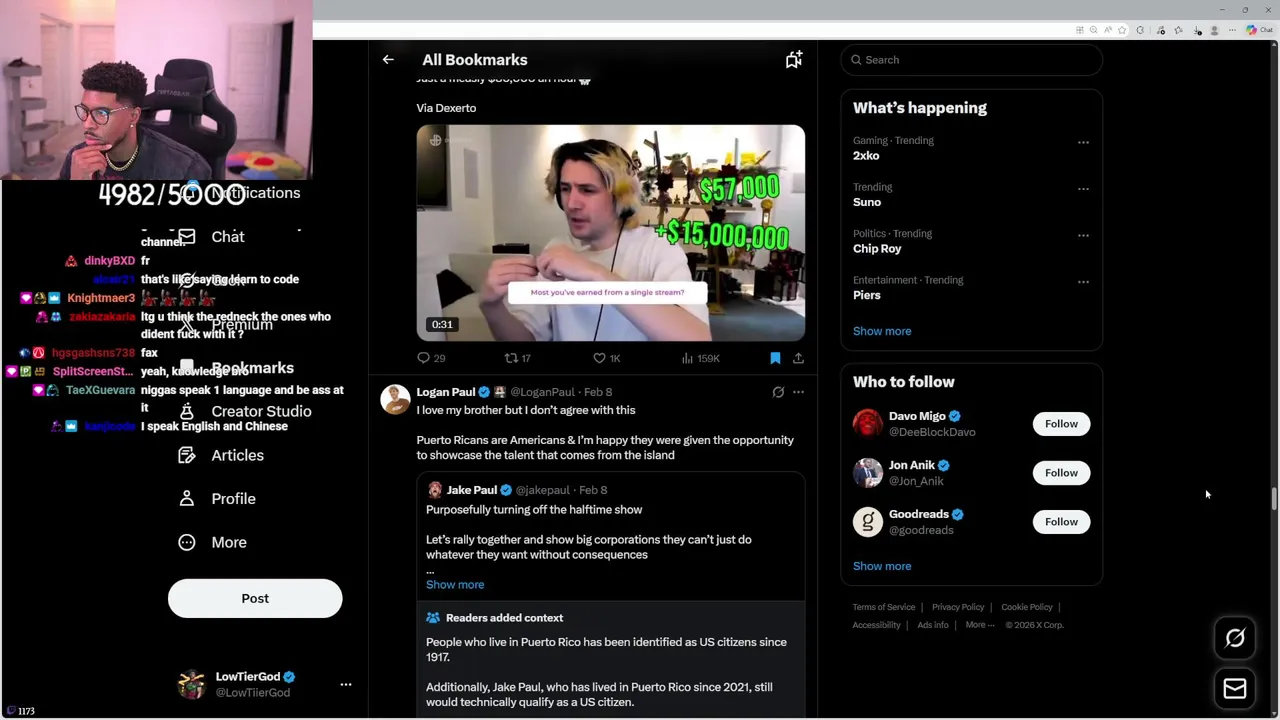Expand the More footer link
Screen dimensions: 1280x720
tap(979, 625)
